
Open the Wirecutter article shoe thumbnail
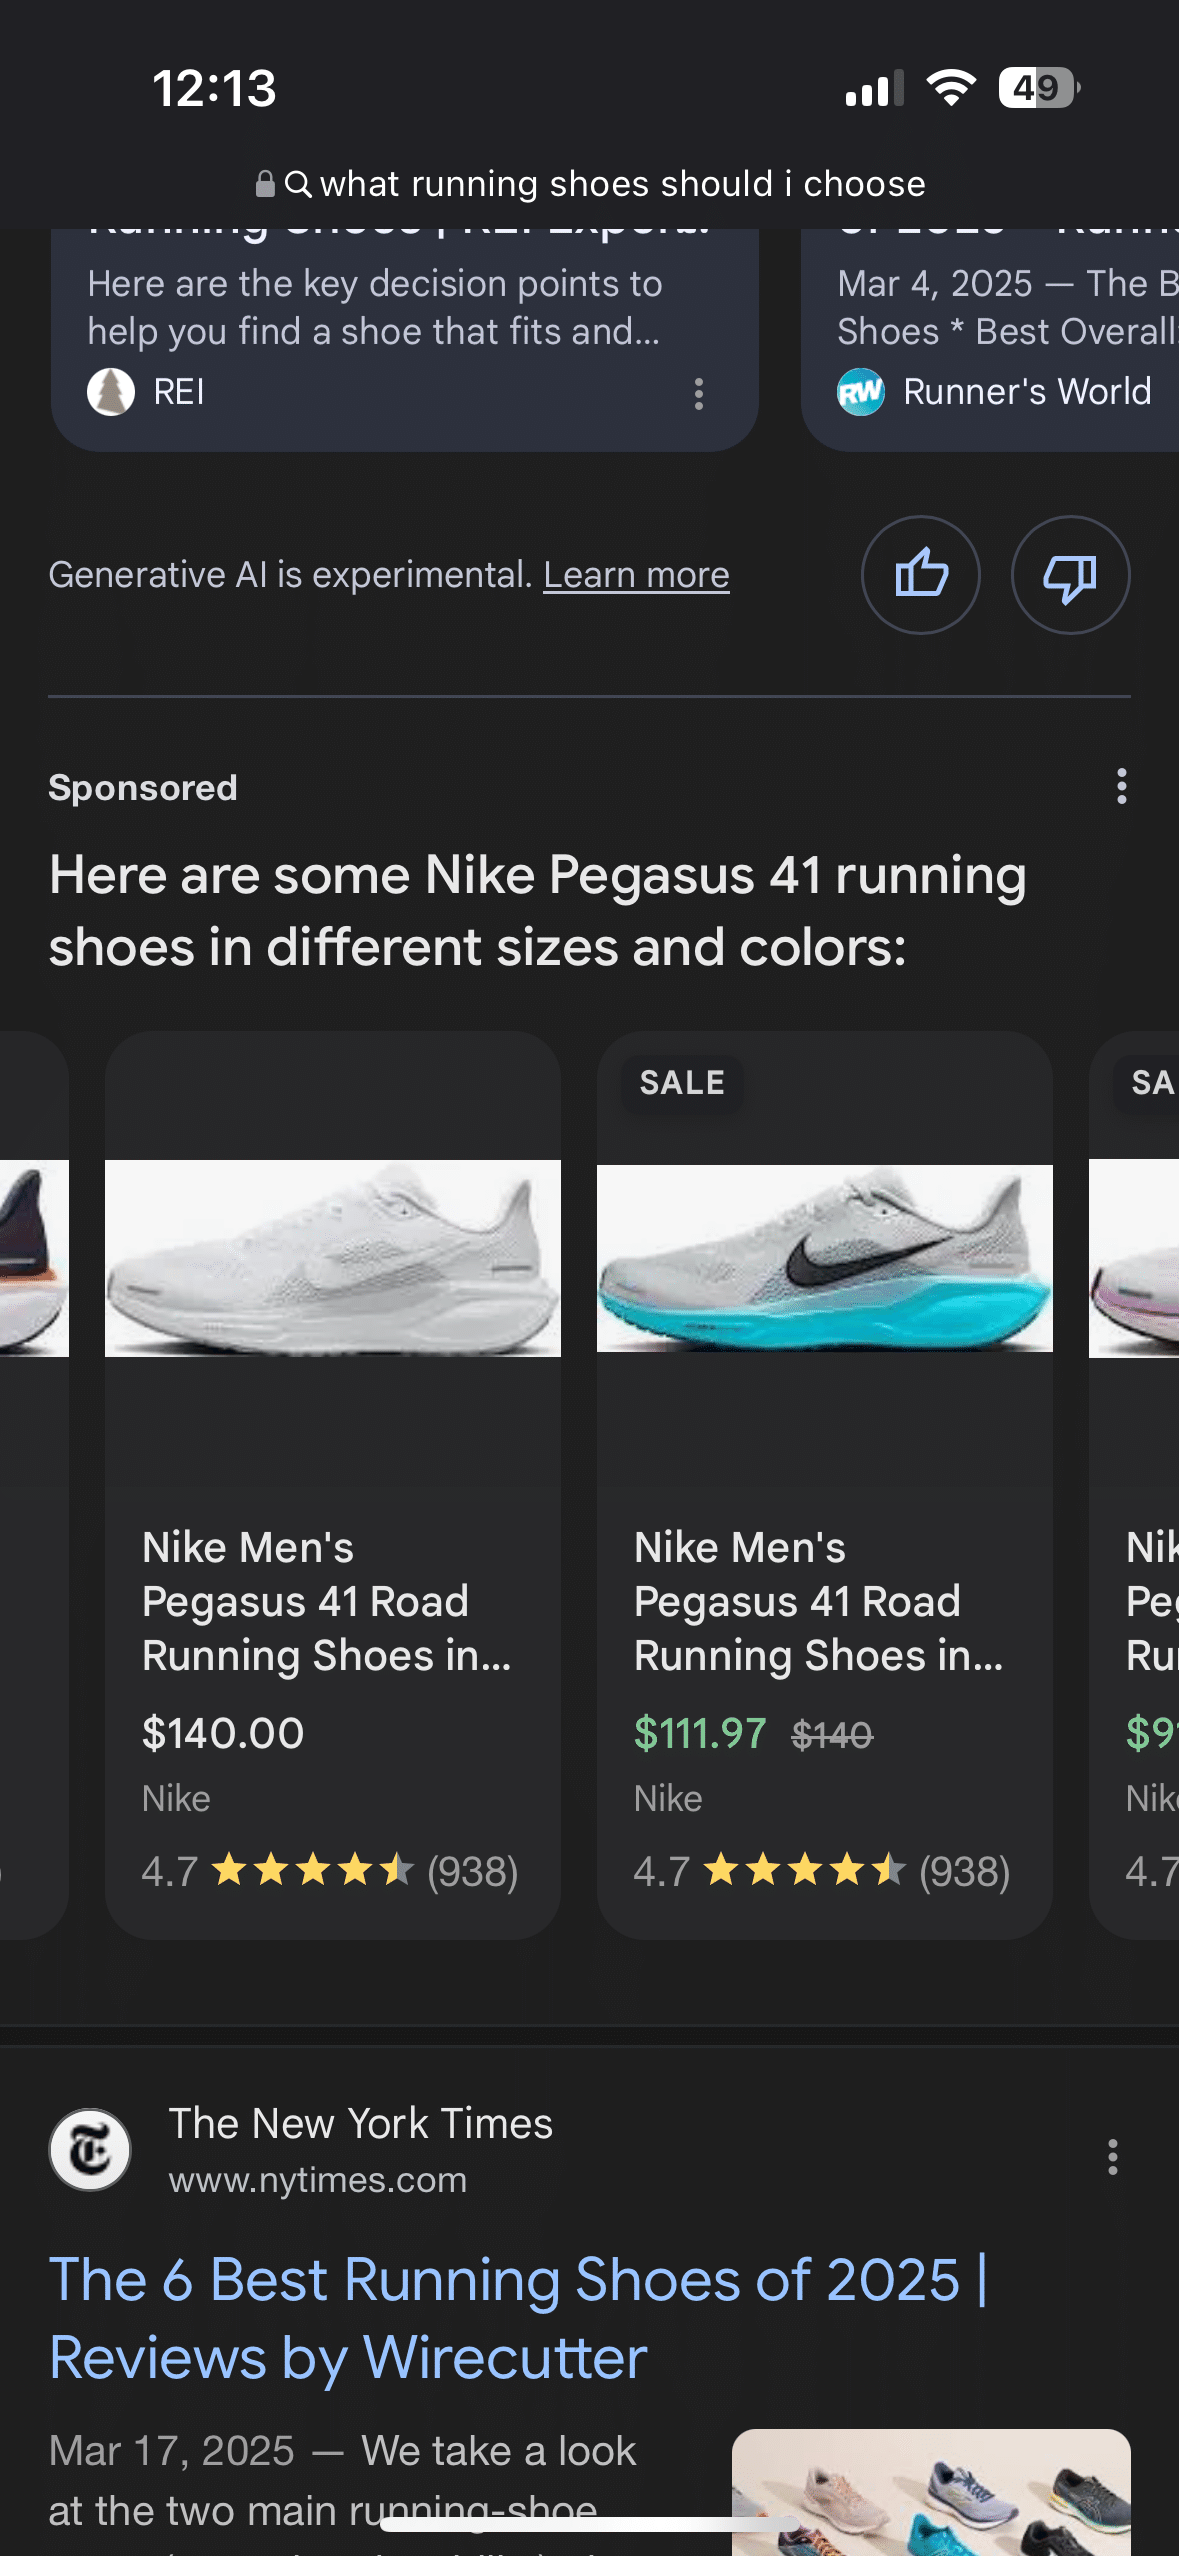coord(930,2490)
